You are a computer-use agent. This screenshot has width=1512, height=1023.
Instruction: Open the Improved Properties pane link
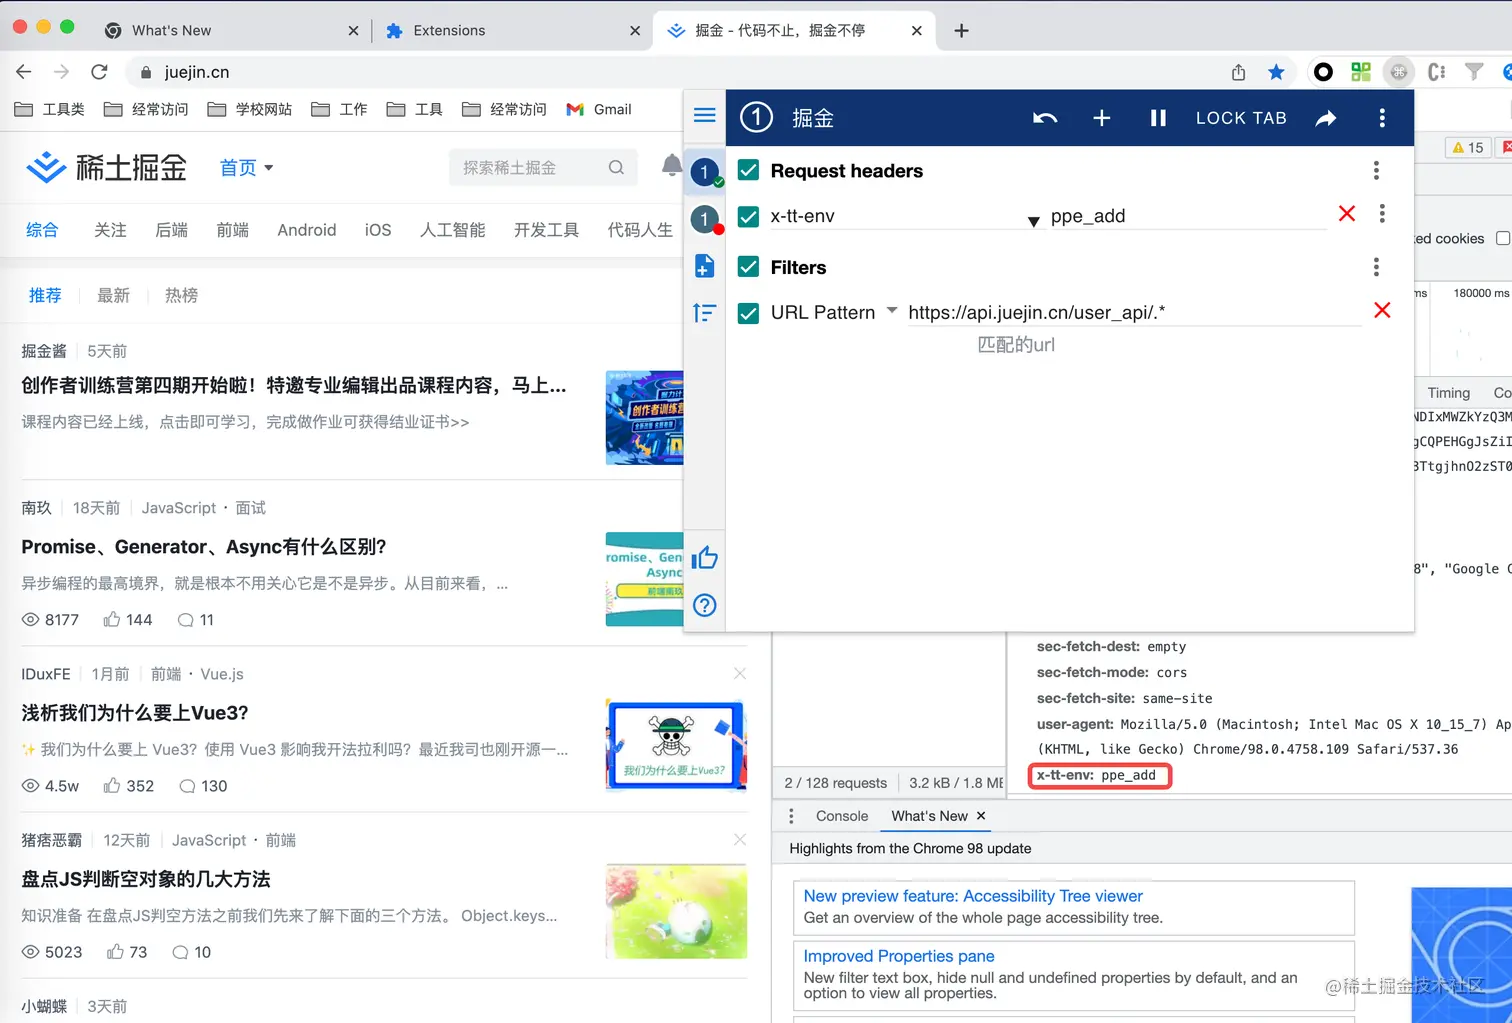pyautogui.click(x=899, y=956)
